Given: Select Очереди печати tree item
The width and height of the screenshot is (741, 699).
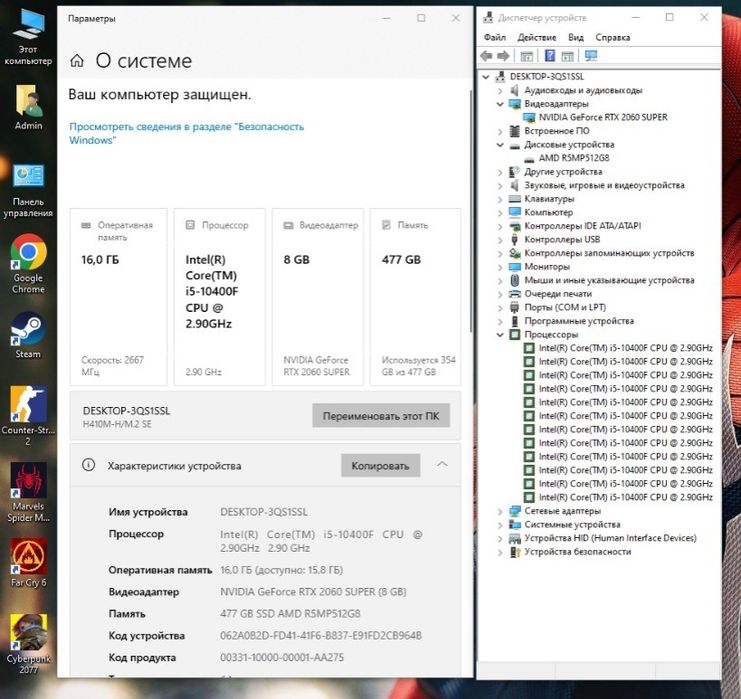Looking at the screenshot, I should point(558,294).
